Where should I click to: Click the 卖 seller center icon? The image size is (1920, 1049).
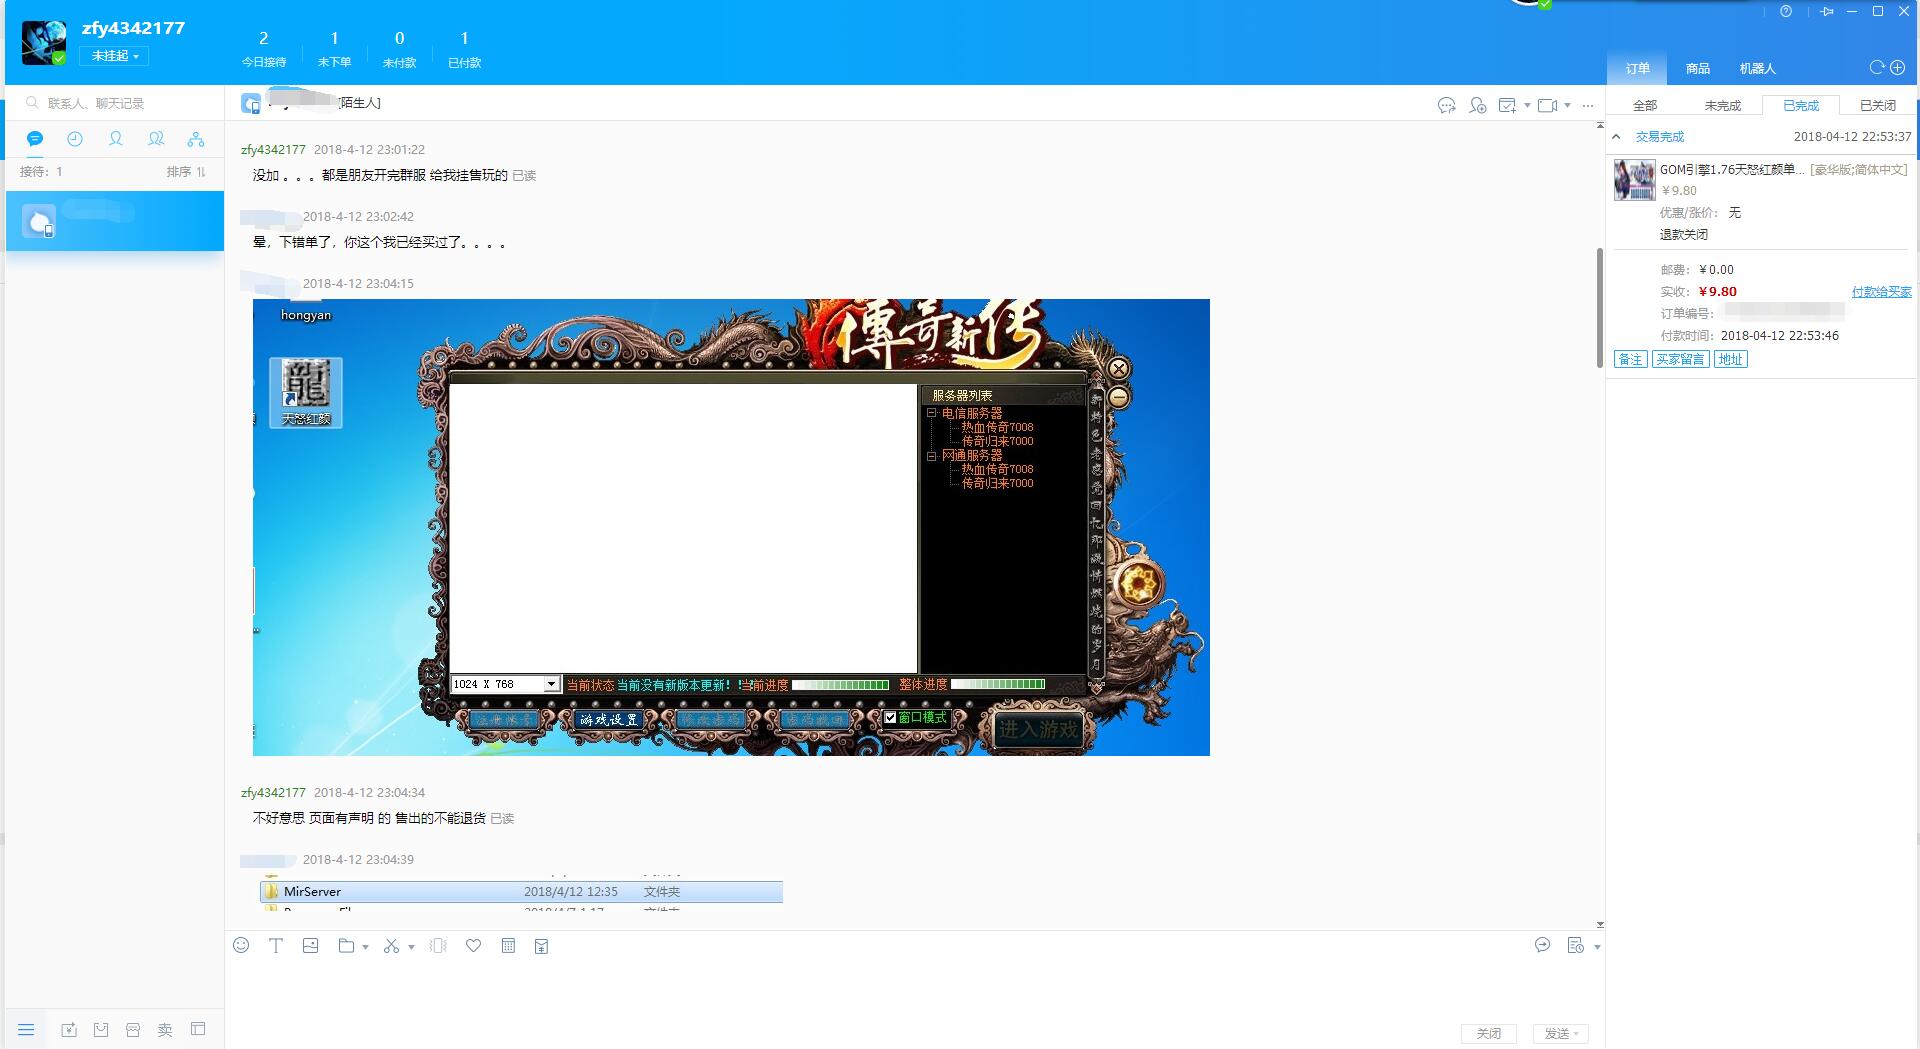point(165,1029)
